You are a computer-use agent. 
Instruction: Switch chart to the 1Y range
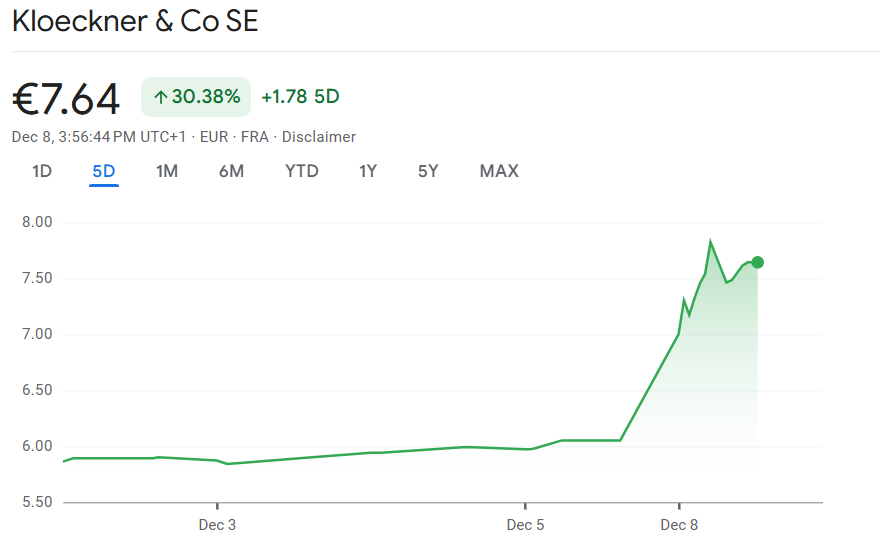[368, 171]
